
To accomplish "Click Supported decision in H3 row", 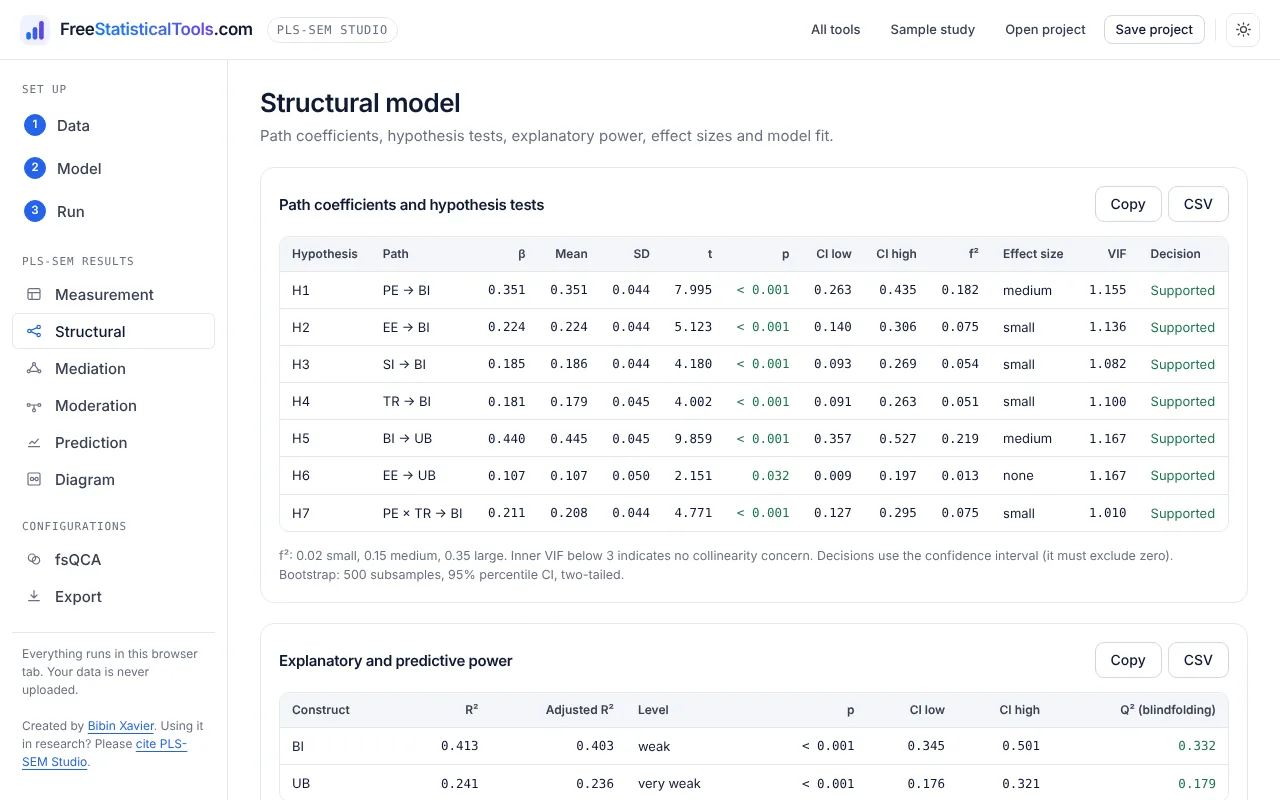I will [1182, 365].
